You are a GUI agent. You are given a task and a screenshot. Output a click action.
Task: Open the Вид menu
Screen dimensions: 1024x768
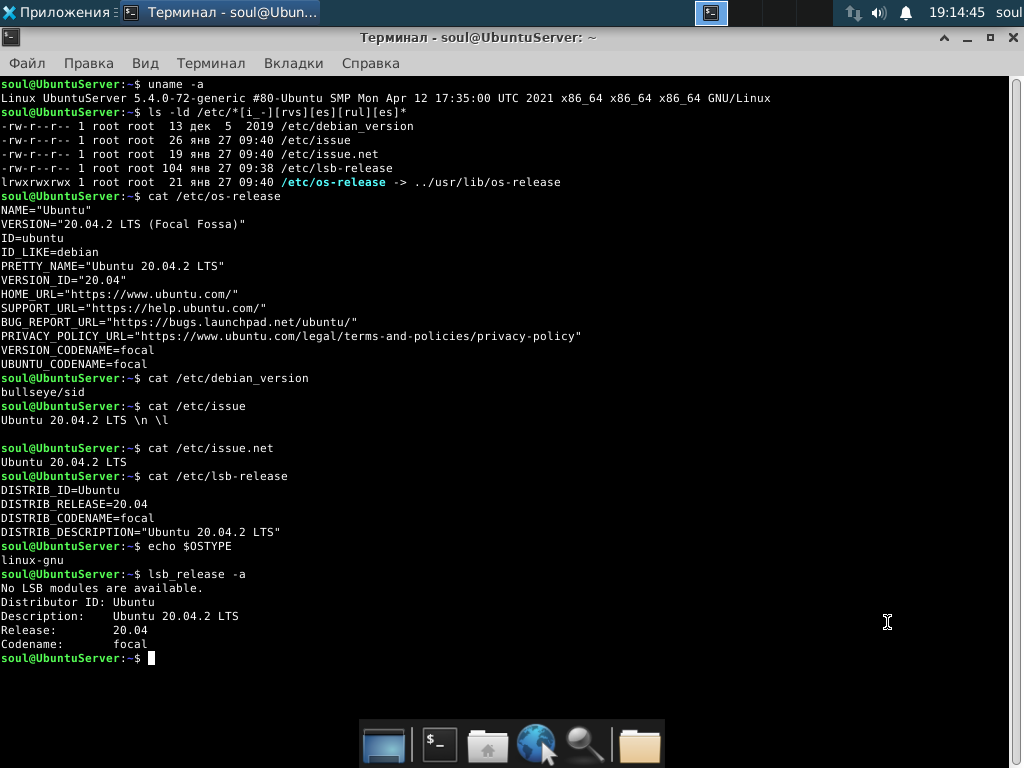145,63
